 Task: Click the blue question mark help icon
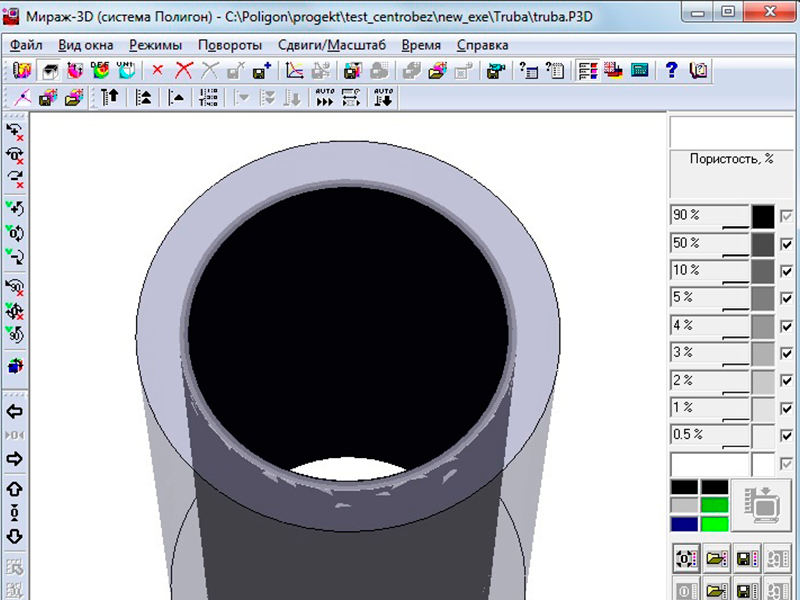(672, 71)
